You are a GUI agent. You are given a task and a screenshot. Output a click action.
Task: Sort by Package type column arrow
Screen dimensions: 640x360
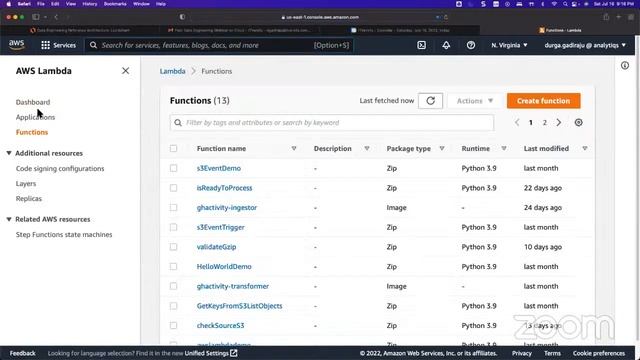pyautogui.click(x=442, y=149)
